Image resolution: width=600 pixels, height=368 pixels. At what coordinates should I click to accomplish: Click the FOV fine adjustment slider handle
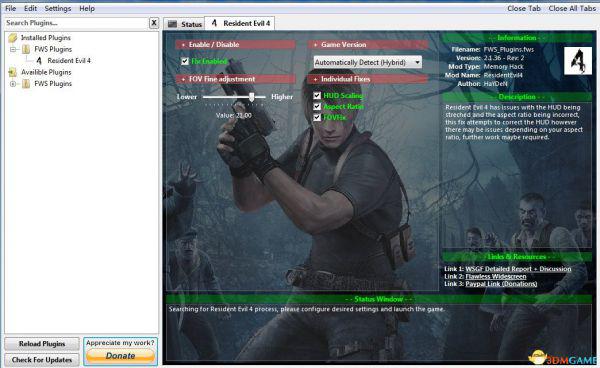tap(251, 97)
